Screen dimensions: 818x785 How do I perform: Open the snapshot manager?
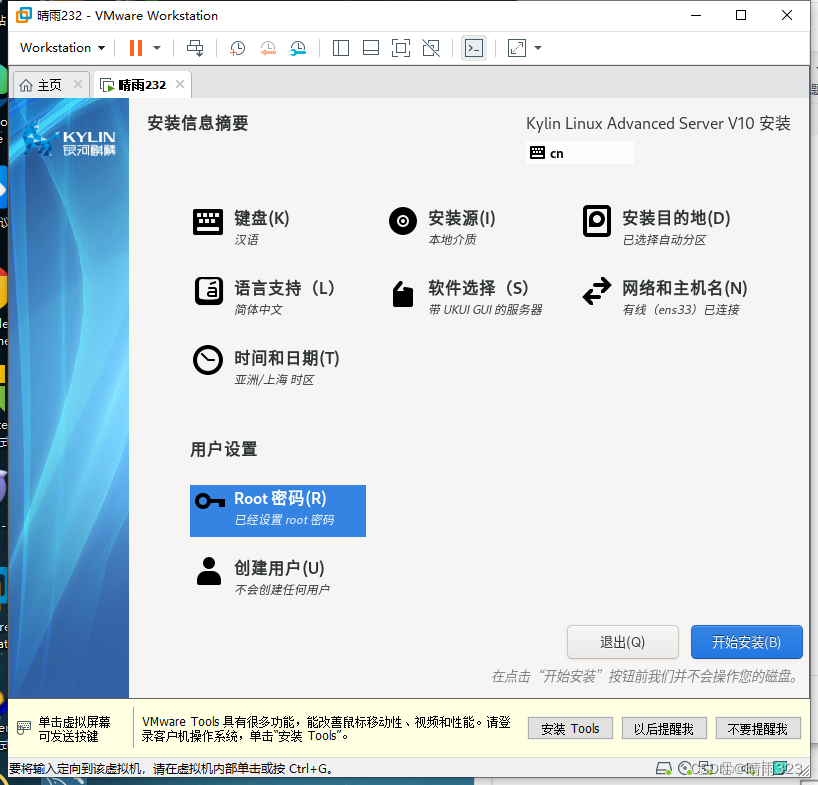pyautogui.click(x=298, y=48)
